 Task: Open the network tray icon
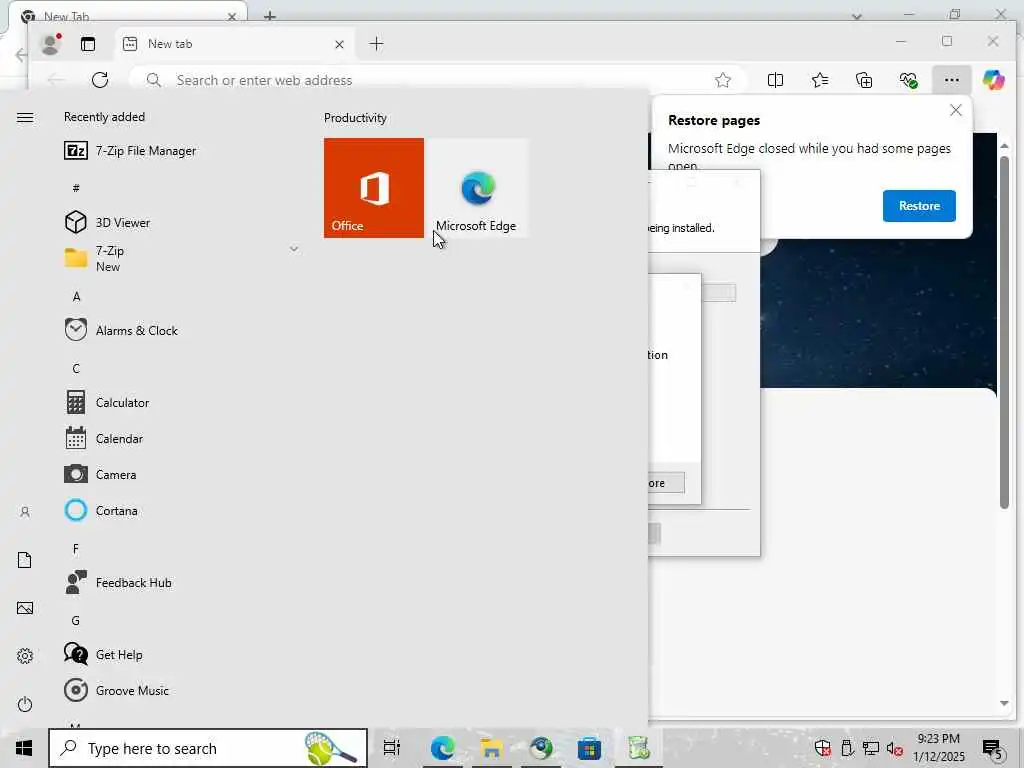871,748
